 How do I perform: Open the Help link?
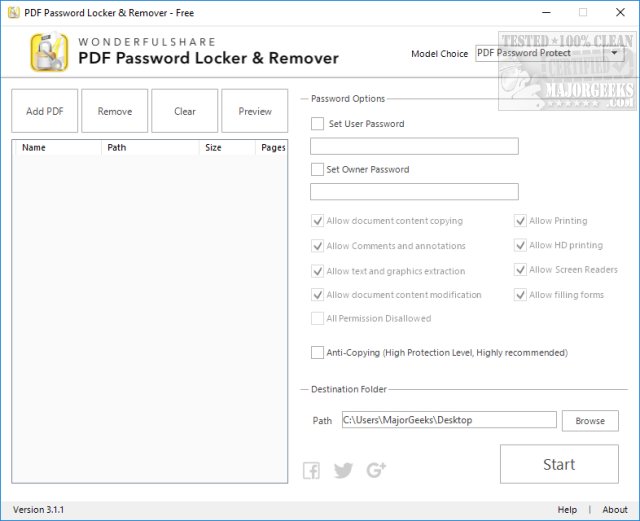click(x=567, y=510)
